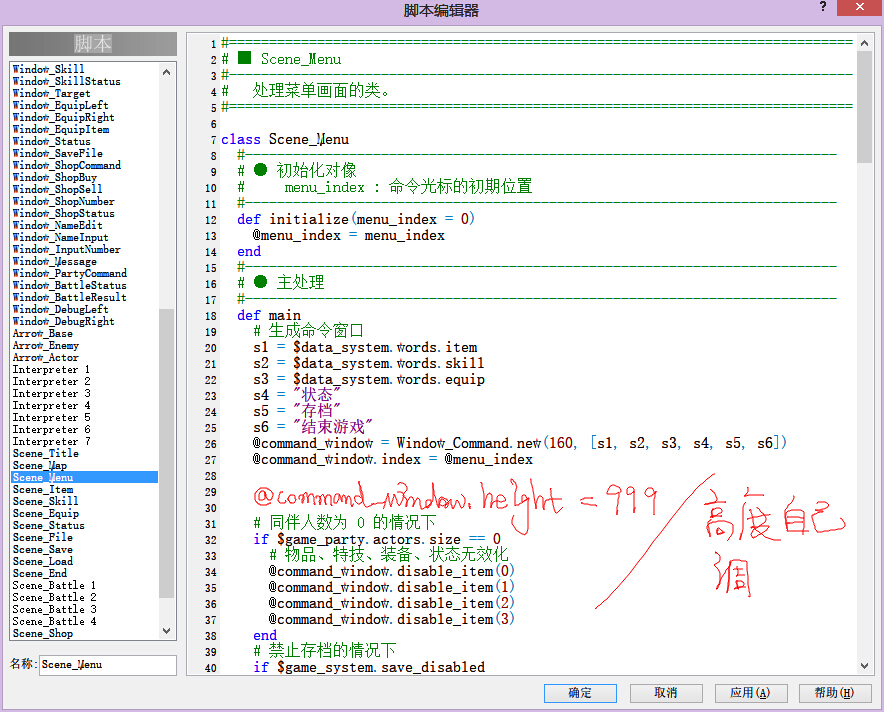884x712 pixels.
Task: Select highlighted Scene_Menu script
Action: click(85, 477)
